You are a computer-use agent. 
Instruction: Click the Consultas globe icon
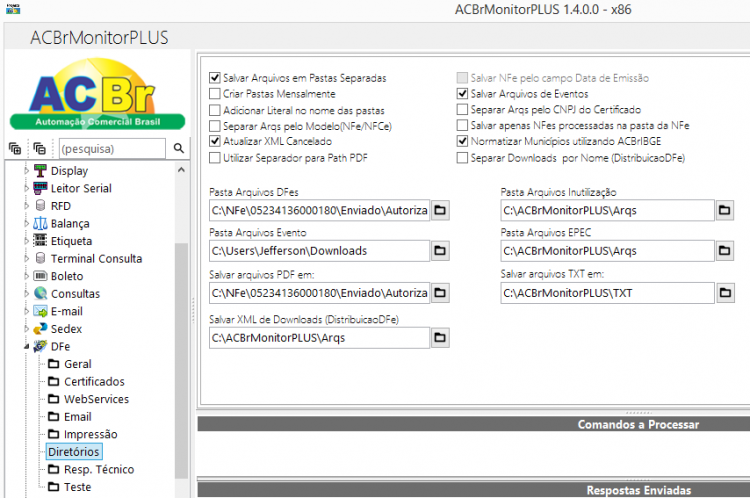coord(41,293)
